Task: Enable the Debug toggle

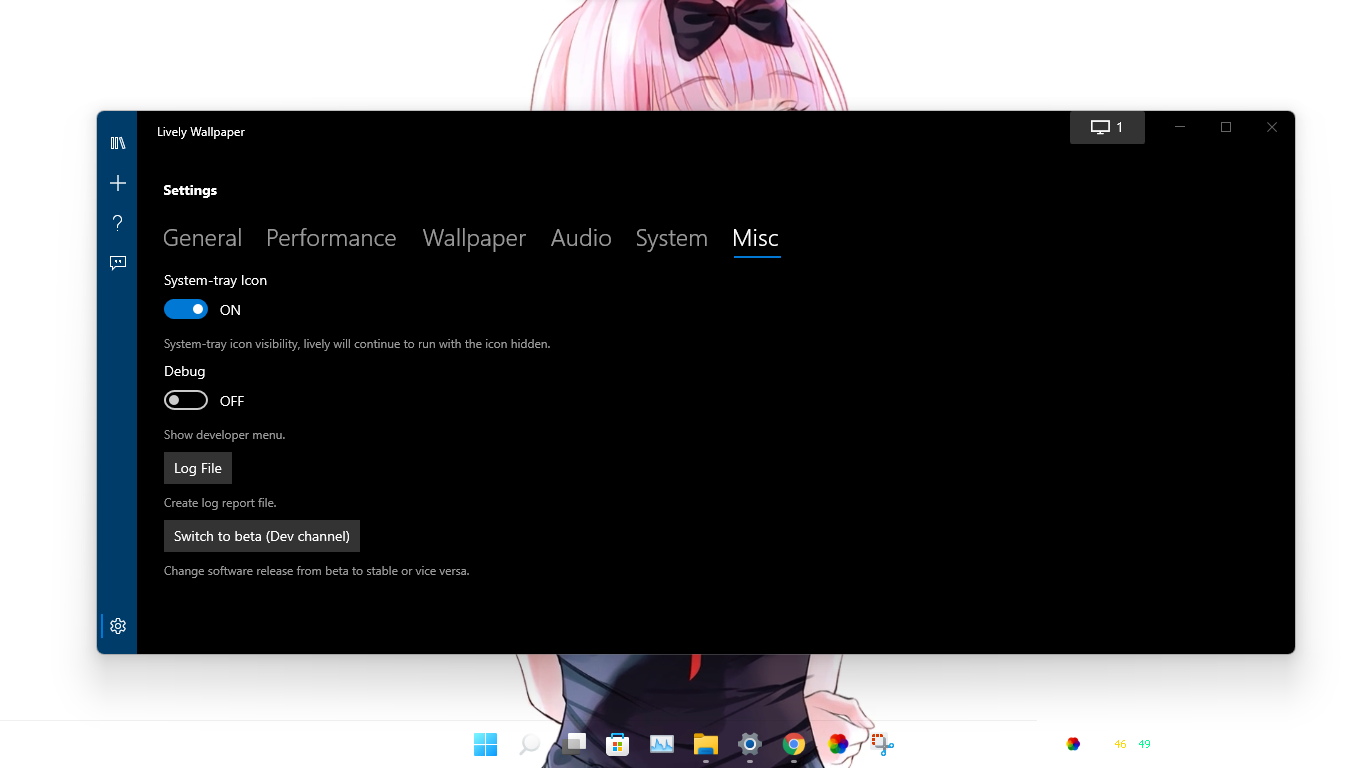Action: click(186, 400)
